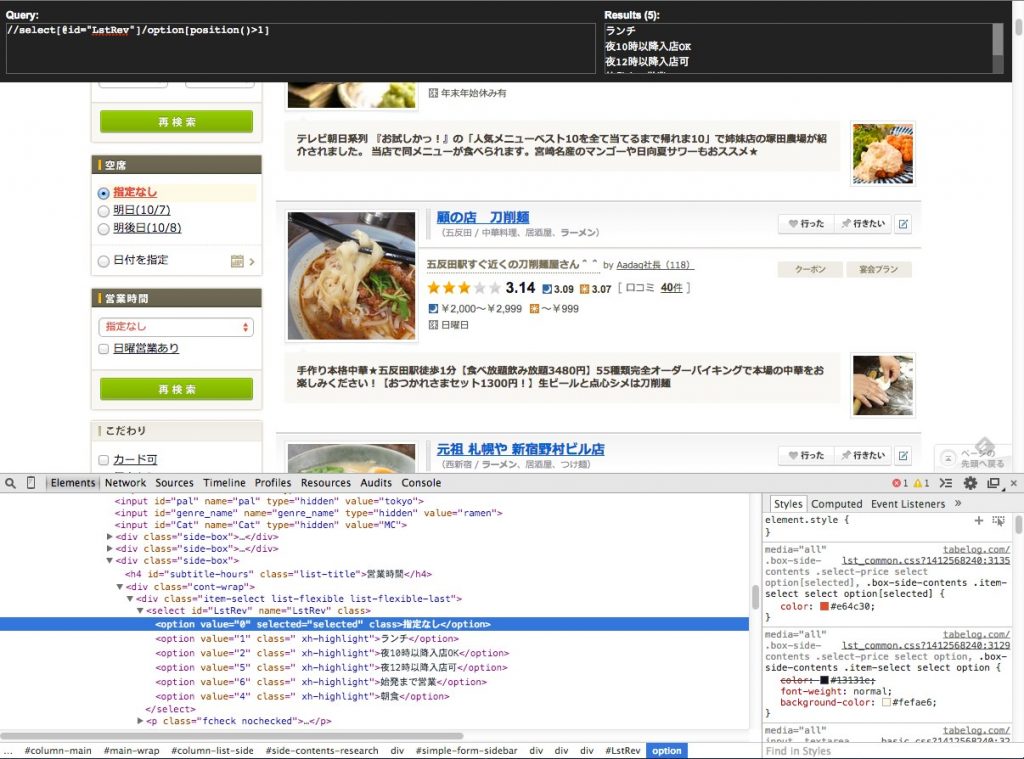Image resolution: width=1024 pixels, height=759 pixels.
Task: Click the 行った heart button for 顧の店
Action: 807,224
